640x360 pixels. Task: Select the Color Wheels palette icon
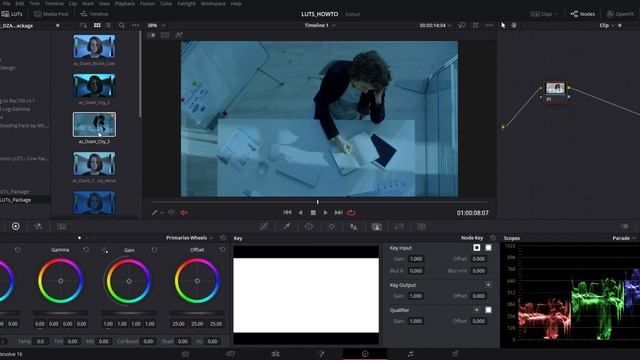[x=16, y=226]
